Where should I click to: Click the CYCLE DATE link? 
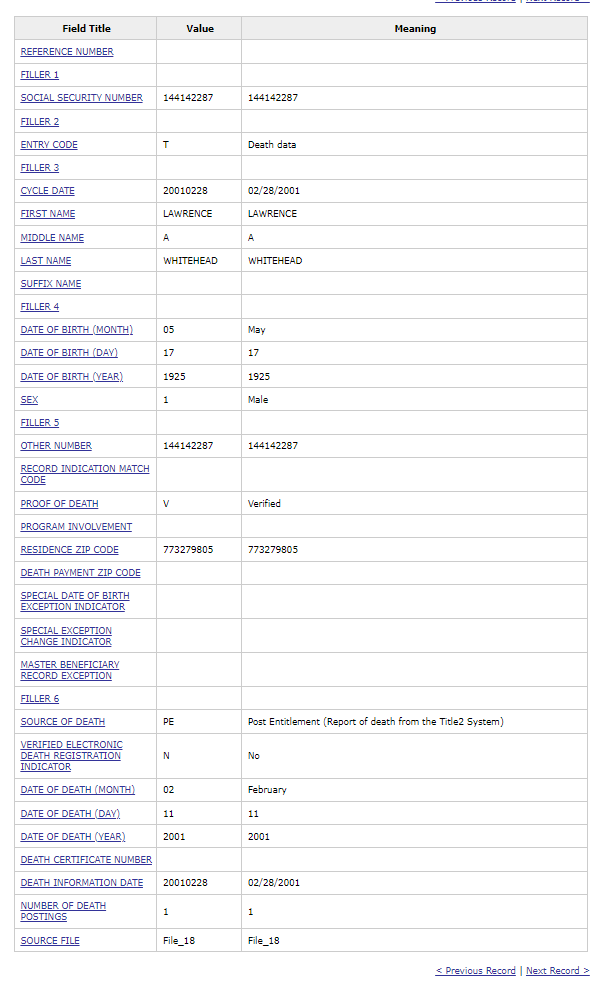(48, 191)
